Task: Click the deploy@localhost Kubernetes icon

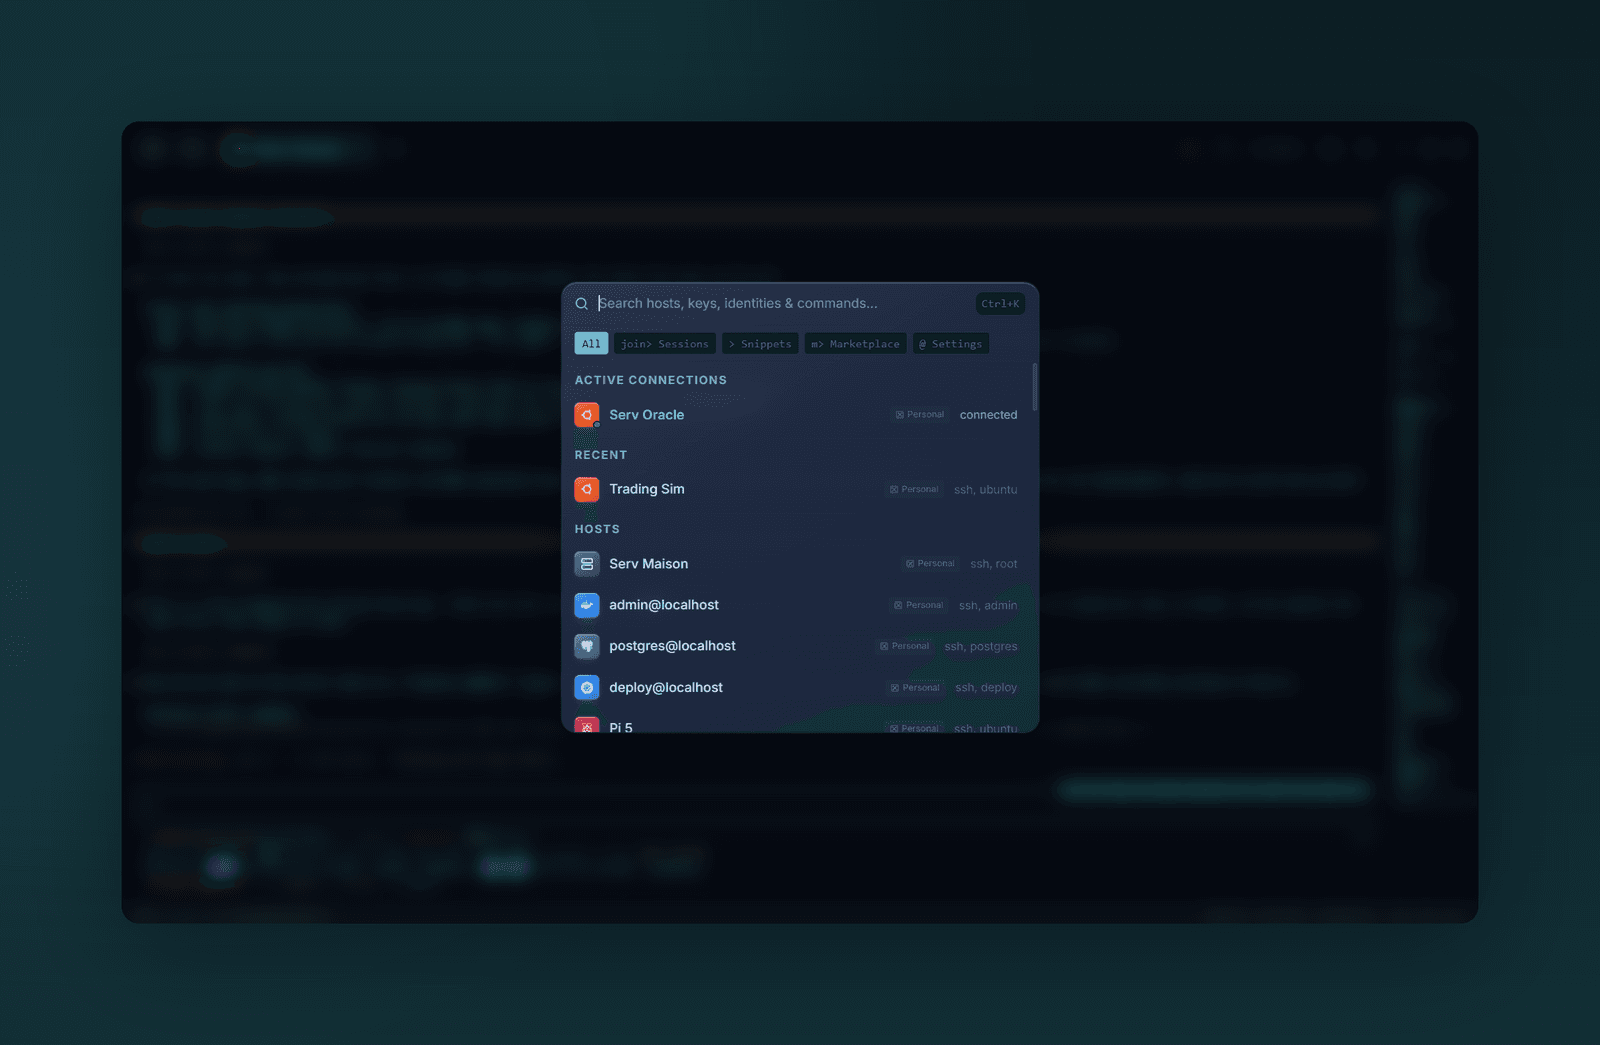Action: pos(587,688)
